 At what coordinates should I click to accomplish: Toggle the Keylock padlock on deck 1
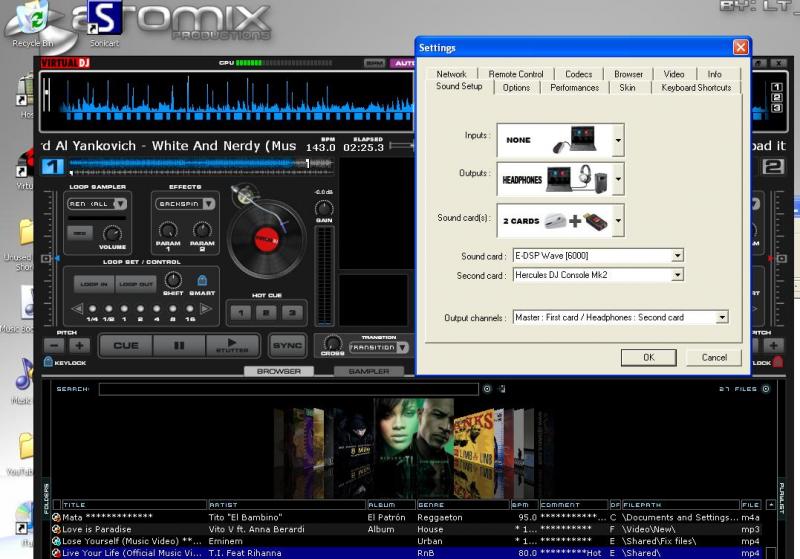(48, 362)
